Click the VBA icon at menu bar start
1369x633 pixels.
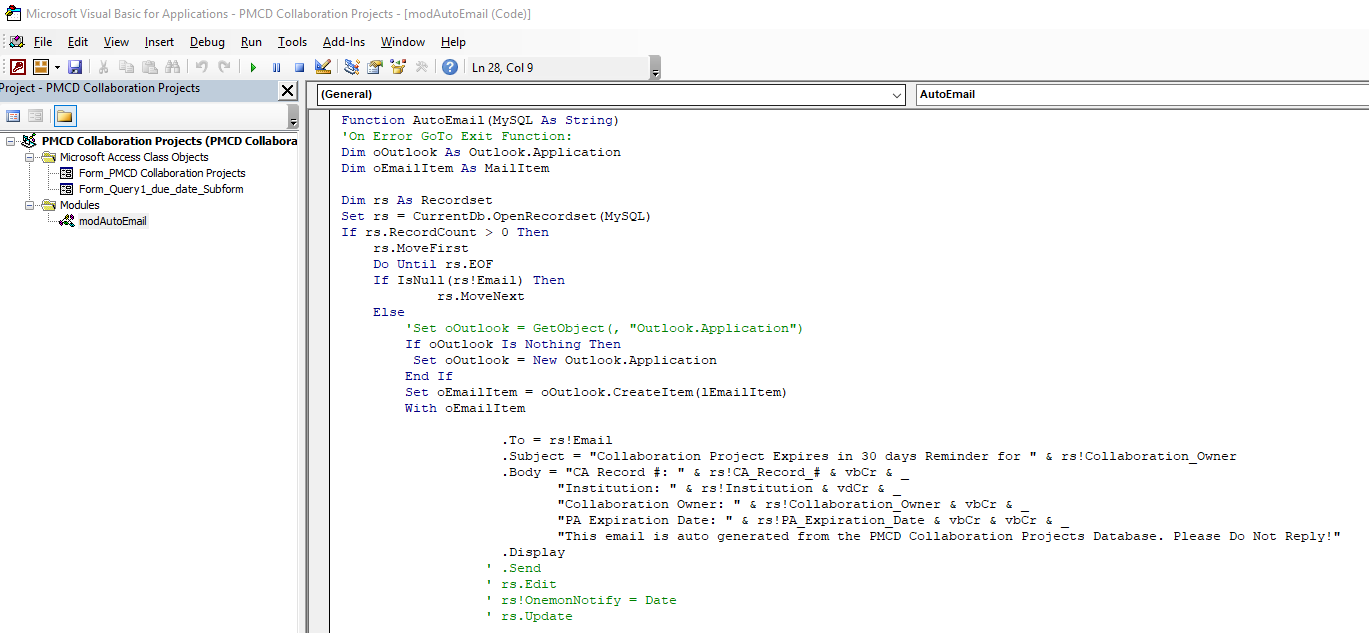pos(17,42)
